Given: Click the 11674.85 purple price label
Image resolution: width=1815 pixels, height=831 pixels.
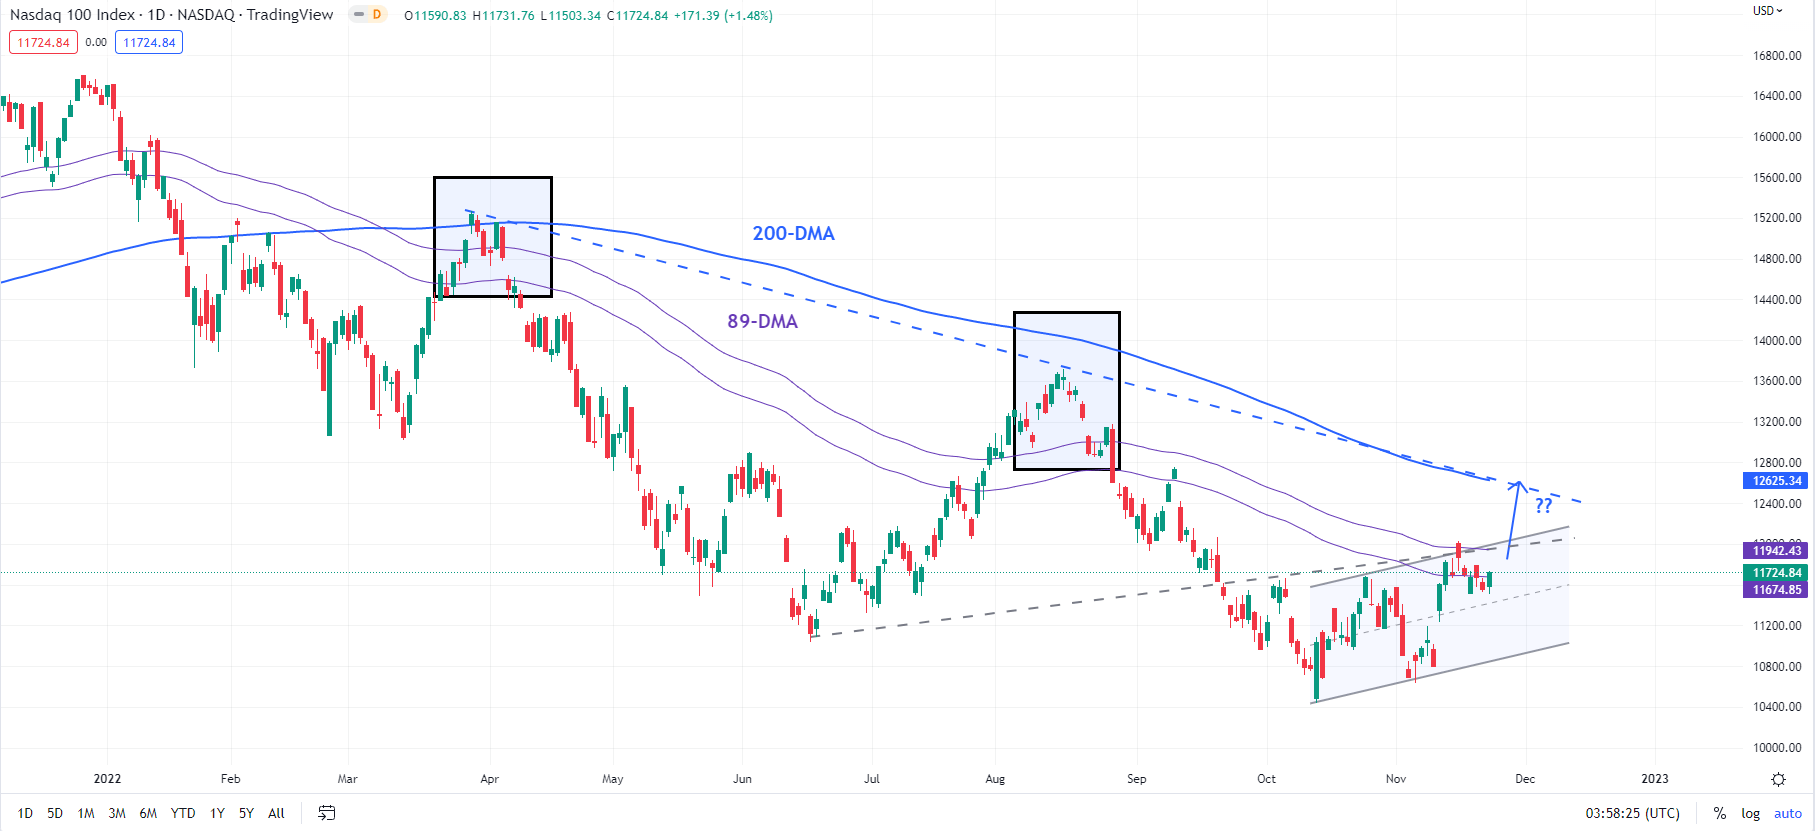Looking at the screenshot, I should click(x=1777, y=590).
